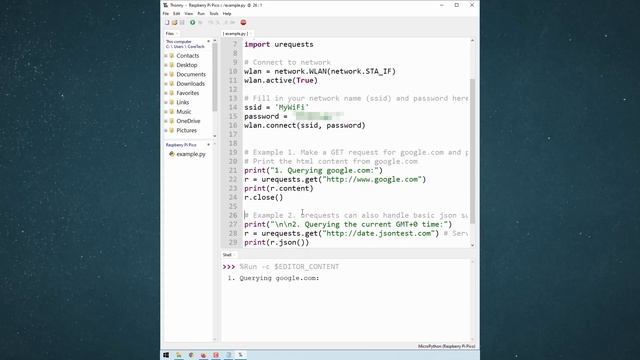Expand the Desktop folder
This screenshot has height=360, width=640.
tap(166, 65)
